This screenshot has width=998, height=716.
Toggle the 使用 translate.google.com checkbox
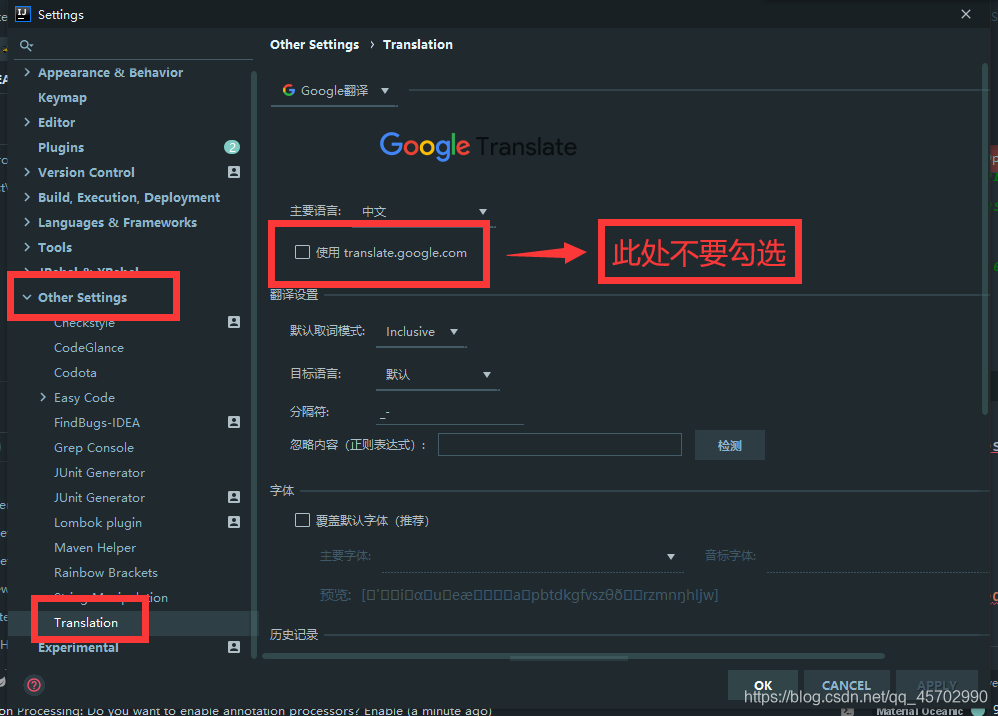pyautogui.click(x=302, y=253)
